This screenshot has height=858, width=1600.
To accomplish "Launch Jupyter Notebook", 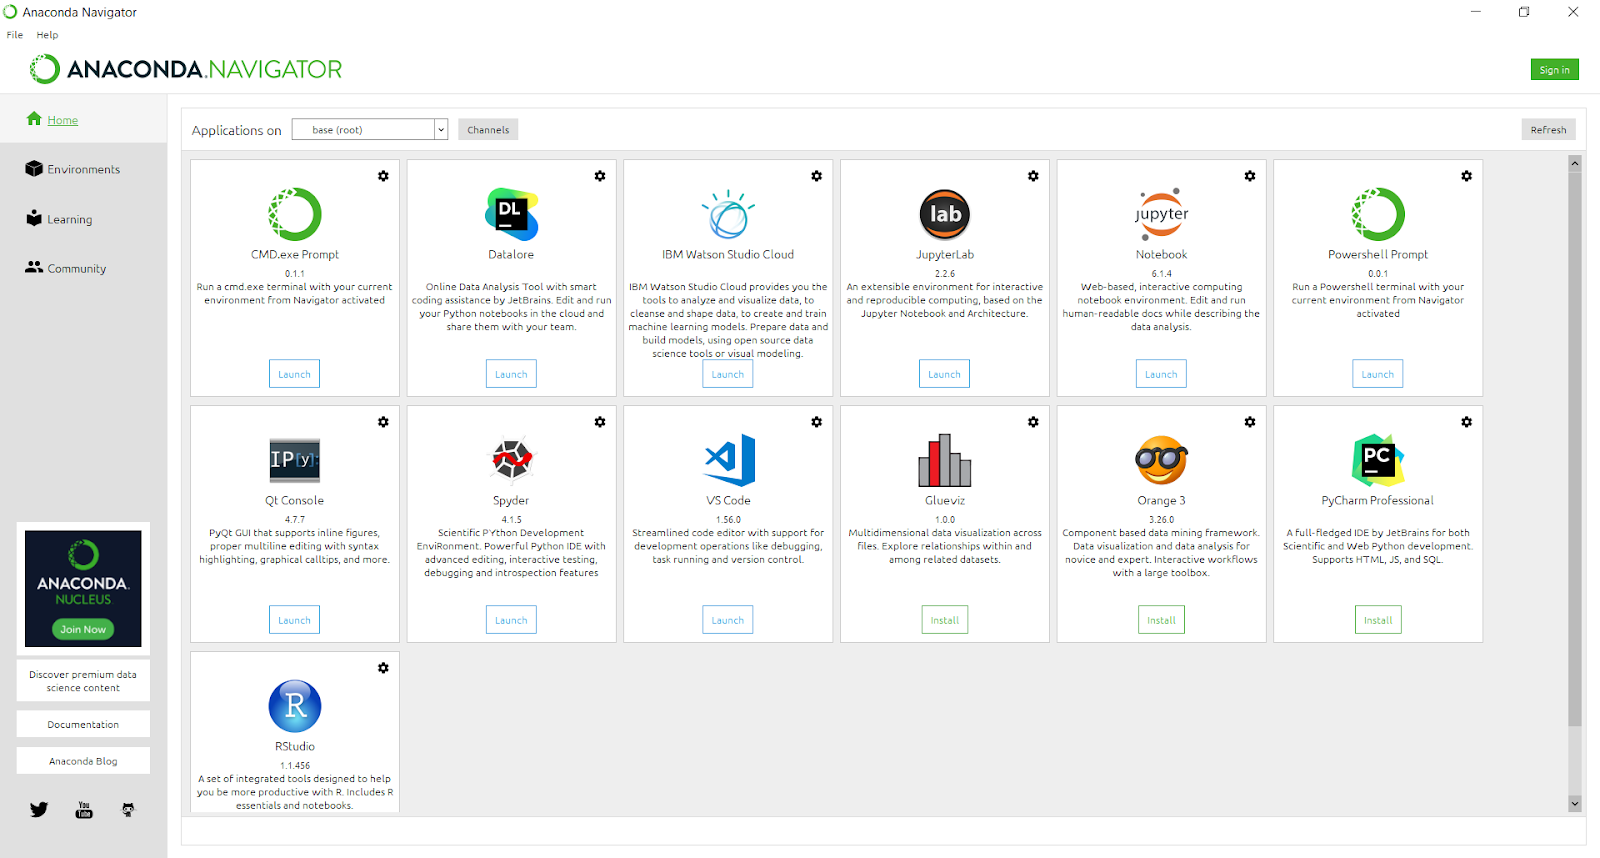I will [1161, 374].
